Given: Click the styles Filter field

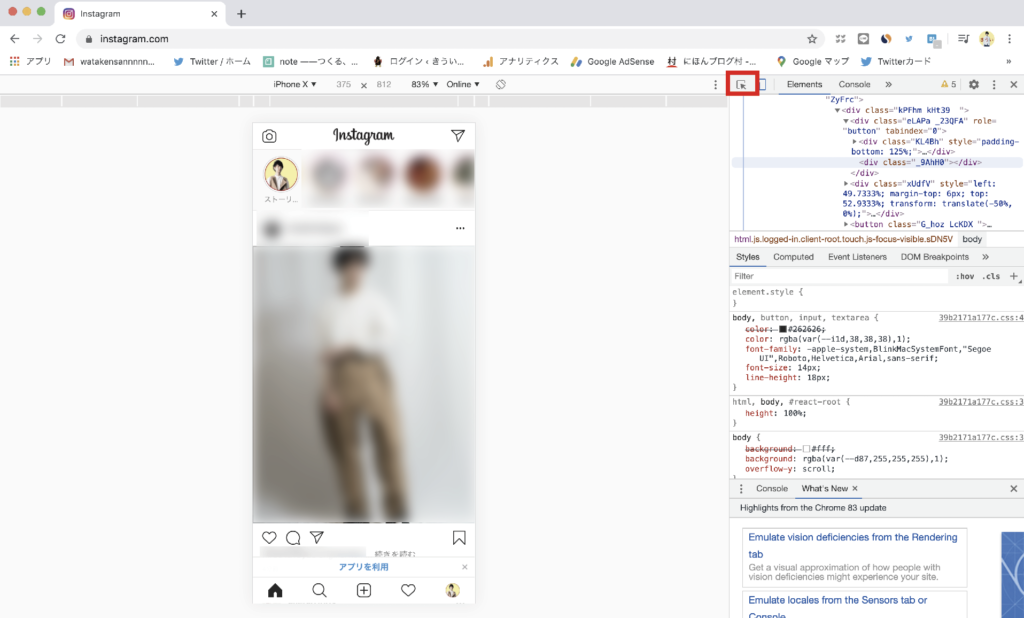Looking at the screenshot, I should (839, 276).
